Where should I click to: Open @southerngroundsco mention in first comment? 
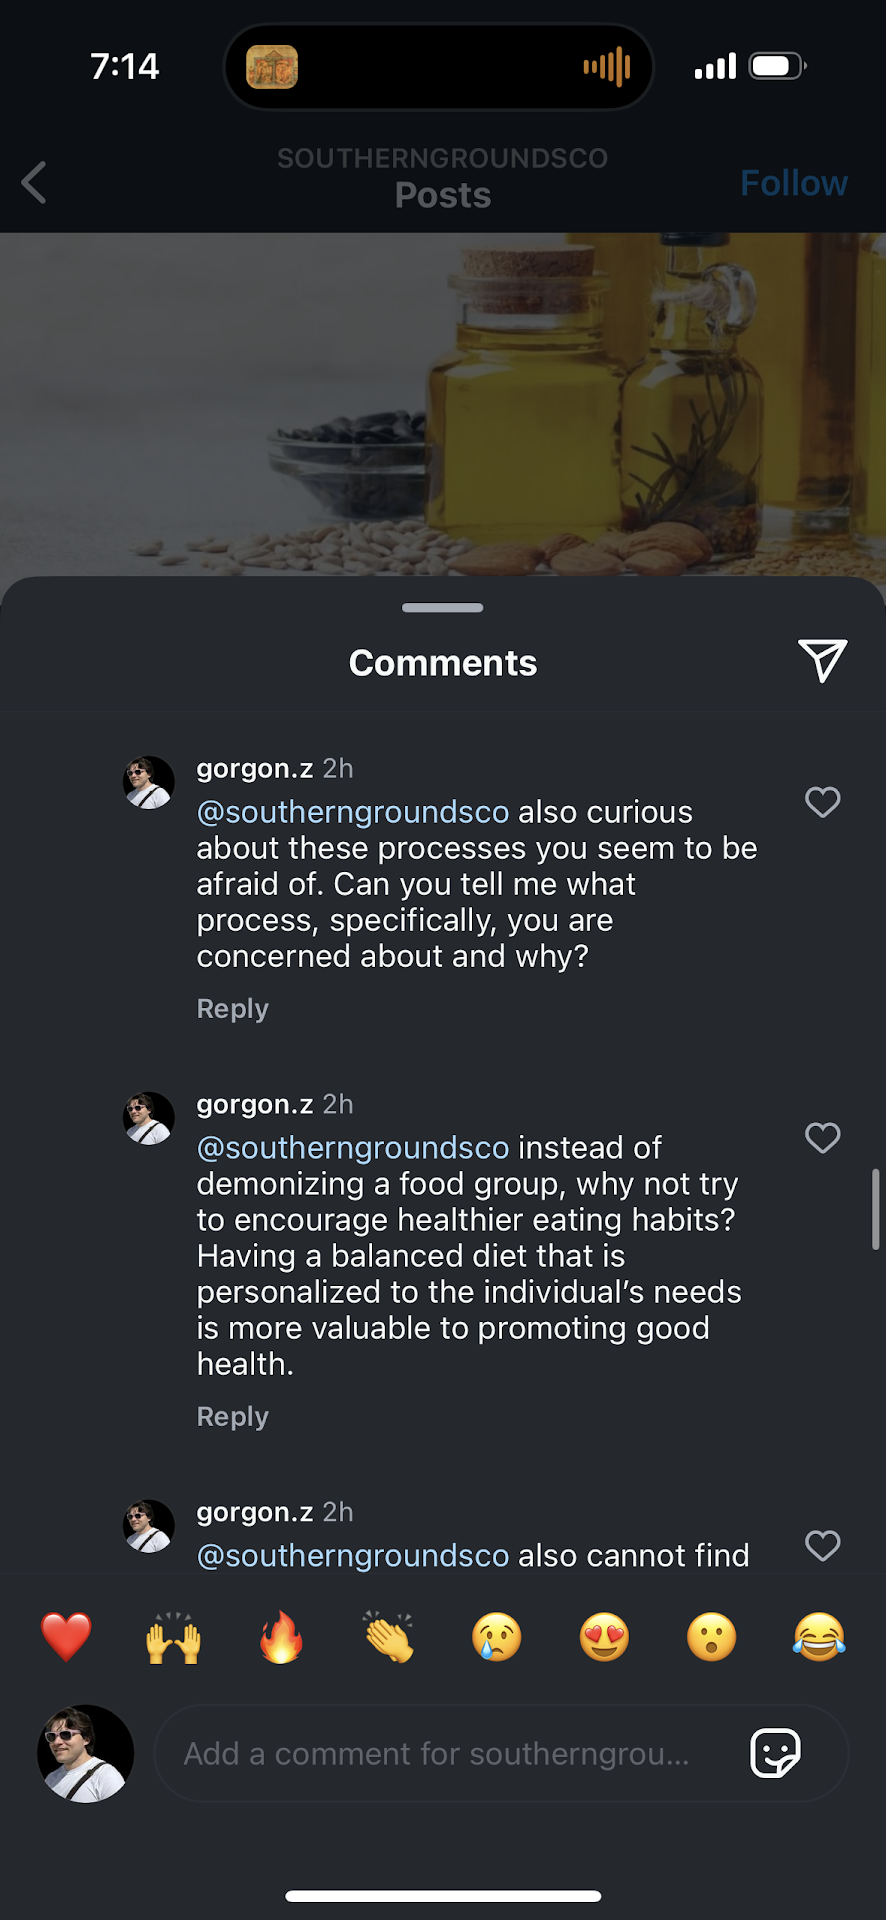(x=353, y=812)
